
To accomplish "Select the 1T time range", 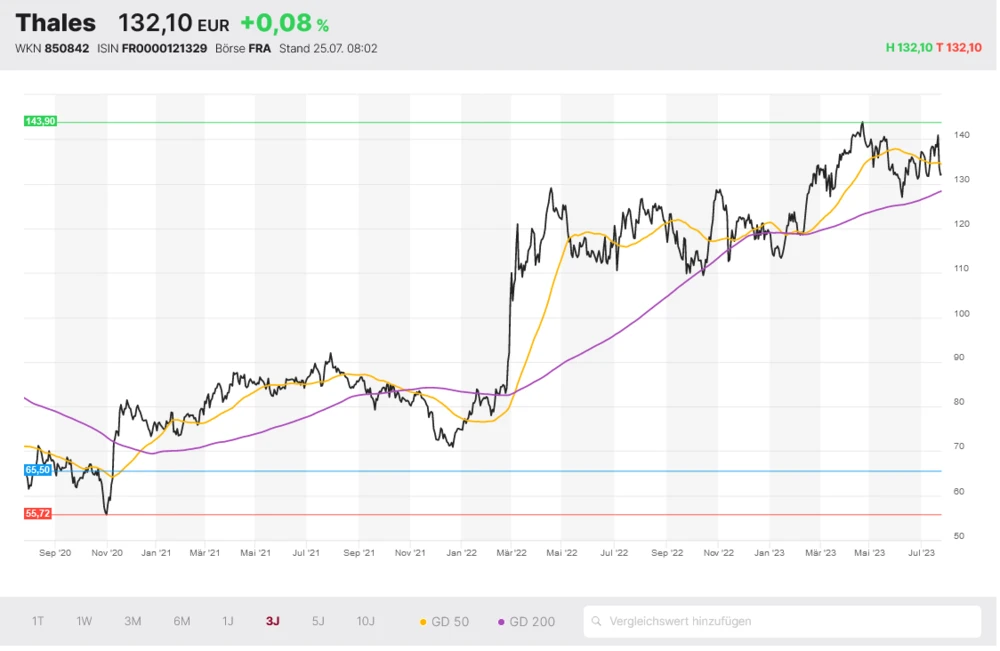I will click(x=38, y=621).
